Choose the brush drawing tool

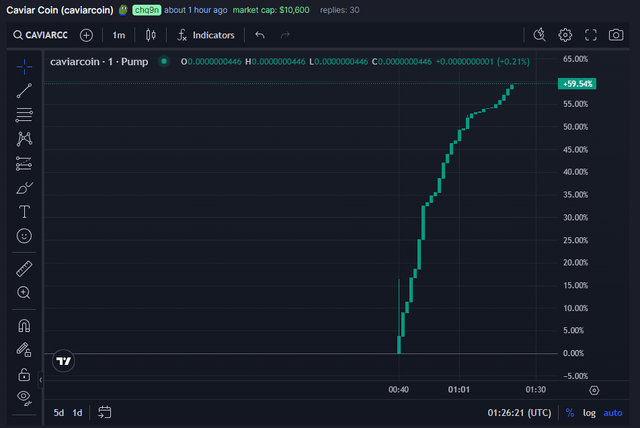pos(24,187)
